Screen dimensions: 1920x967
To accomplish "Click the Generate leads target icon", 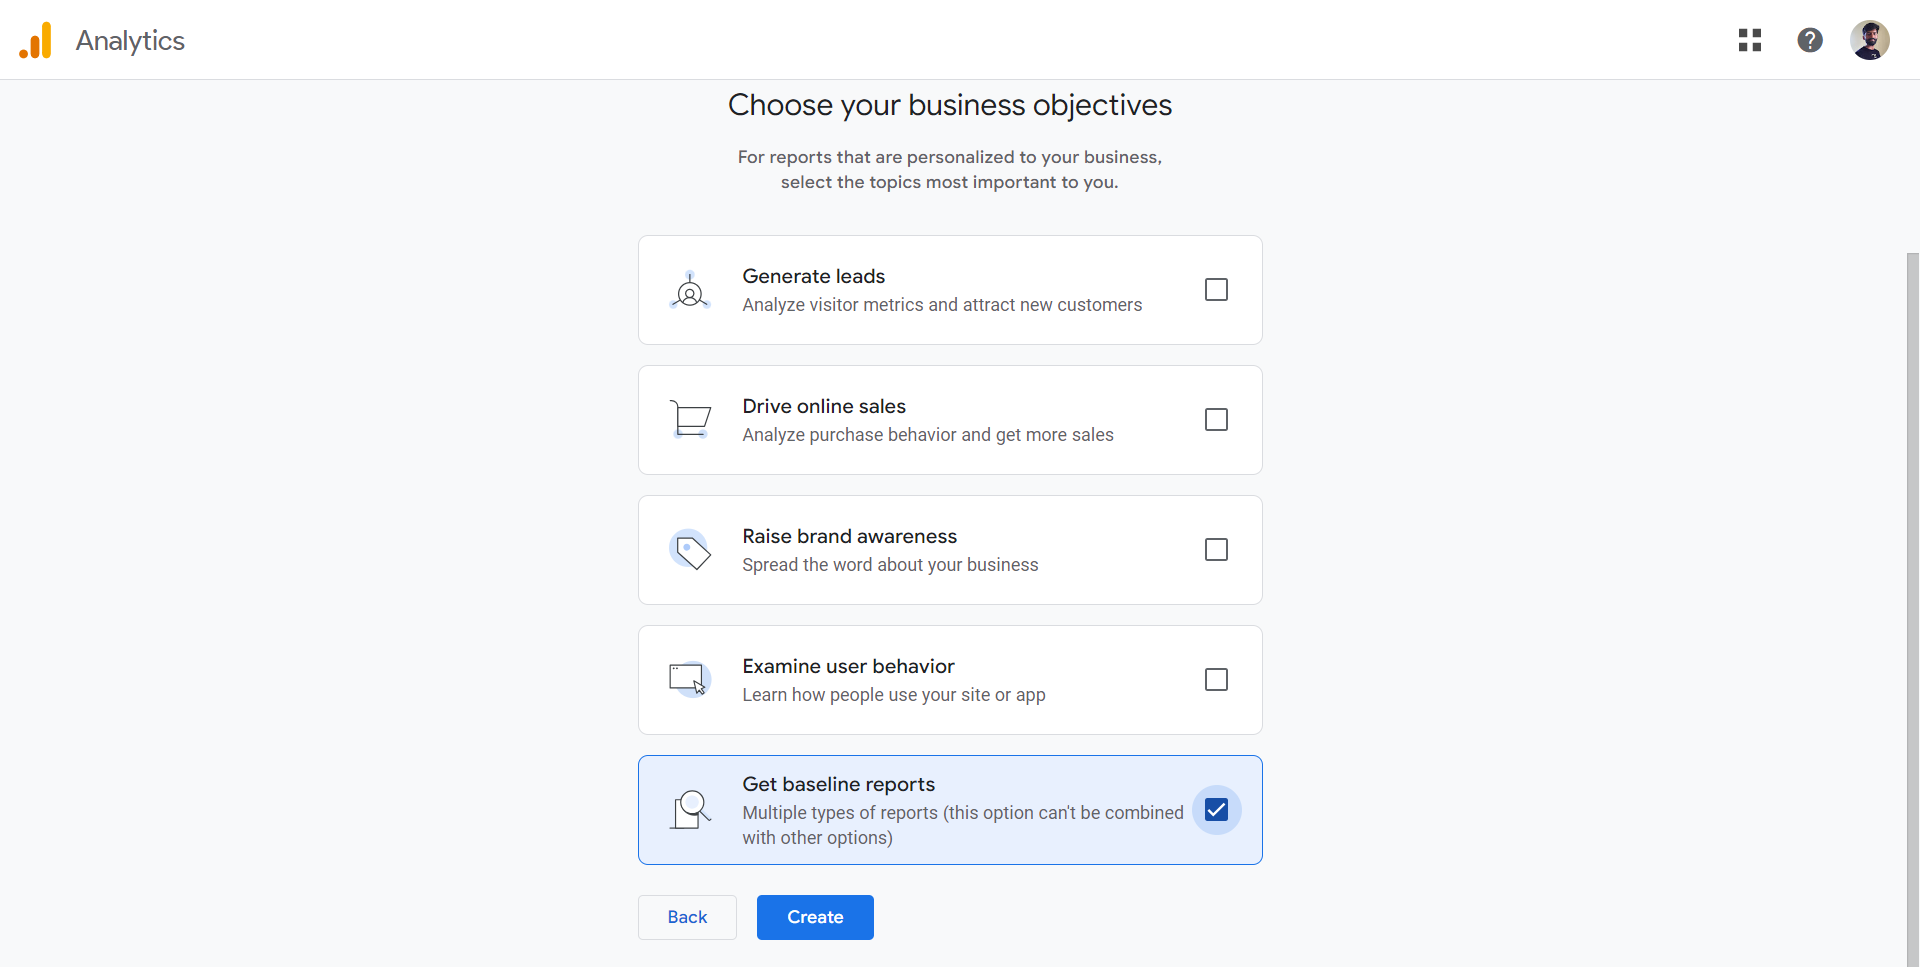I will click(690, 290).
